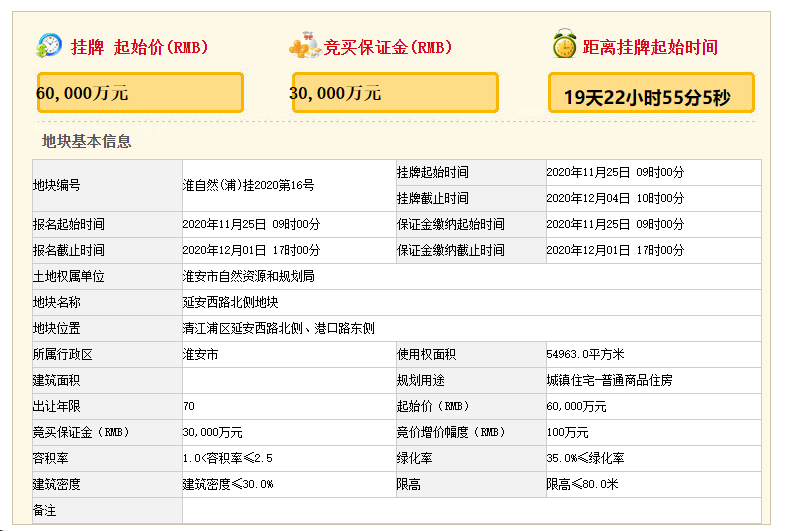Image resolution: width=785 pixels, height=531 pixels.
Task: Click the parcel name 延安西路北侧地块
Action: pyautogui.click(x=229, y=302)
